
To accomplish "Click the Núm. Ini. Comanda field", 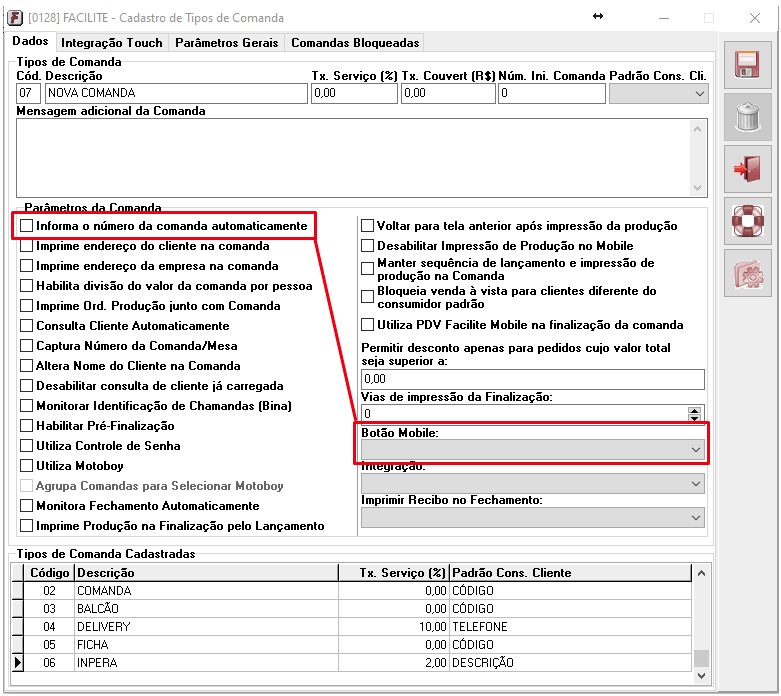I will coord(551,93).
